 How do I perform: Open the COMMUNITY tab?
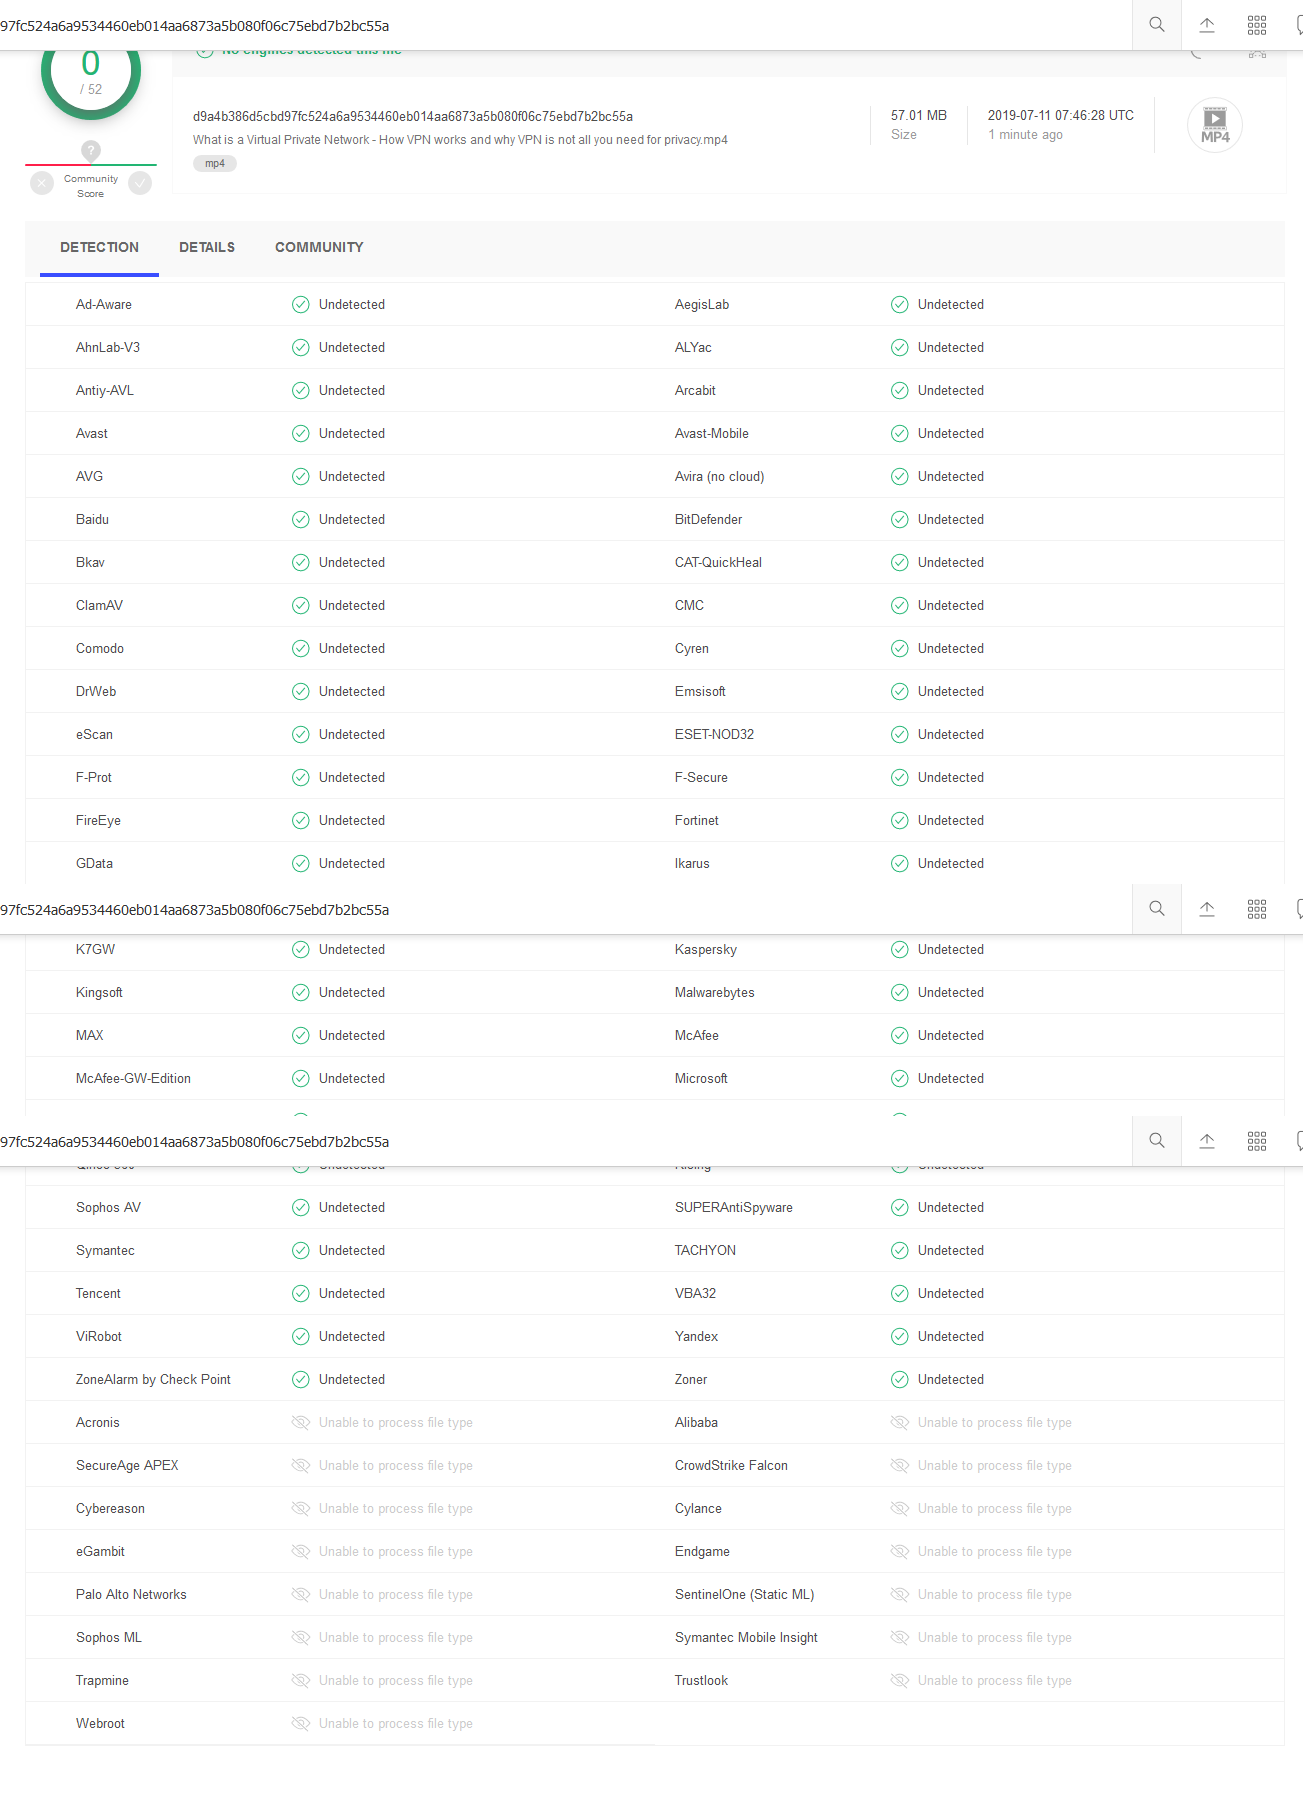point(319,247)
